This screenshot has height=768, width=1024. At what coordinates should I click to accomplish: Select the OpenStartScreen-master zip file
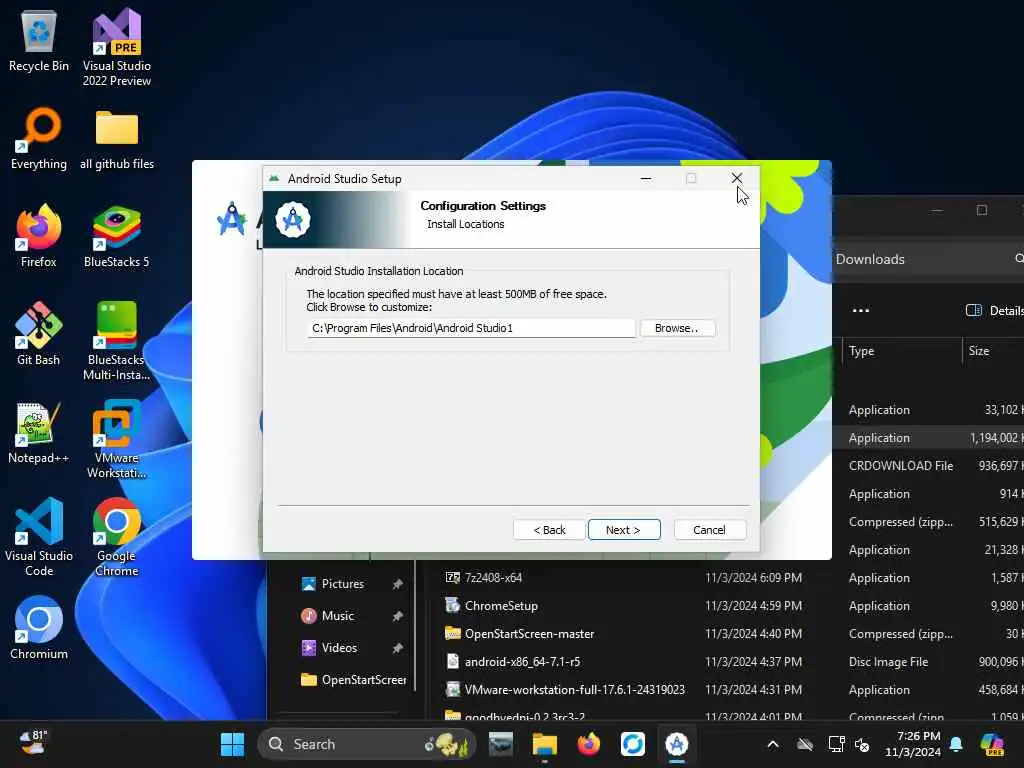click(529, 633)
